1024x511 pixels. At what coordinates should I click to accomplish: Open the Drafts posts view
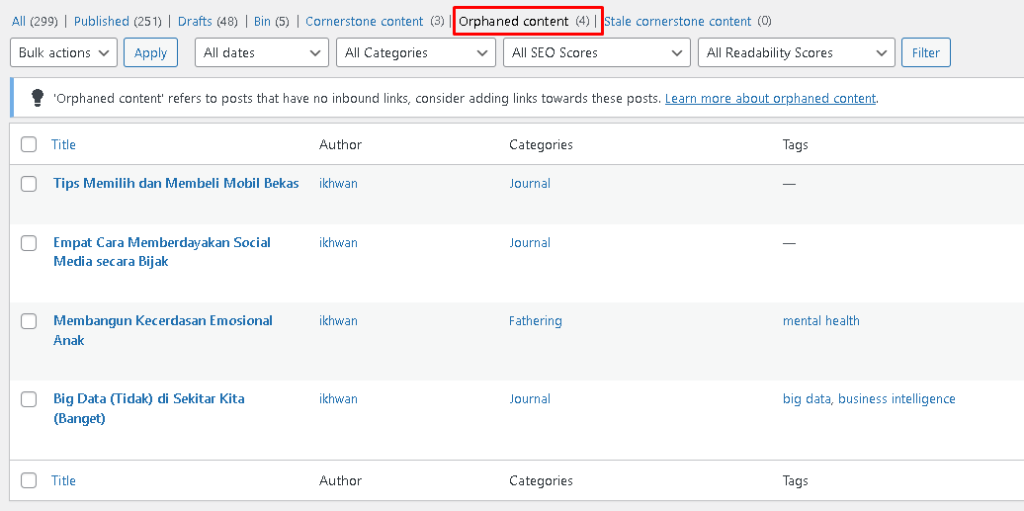[x=195, y=21]
